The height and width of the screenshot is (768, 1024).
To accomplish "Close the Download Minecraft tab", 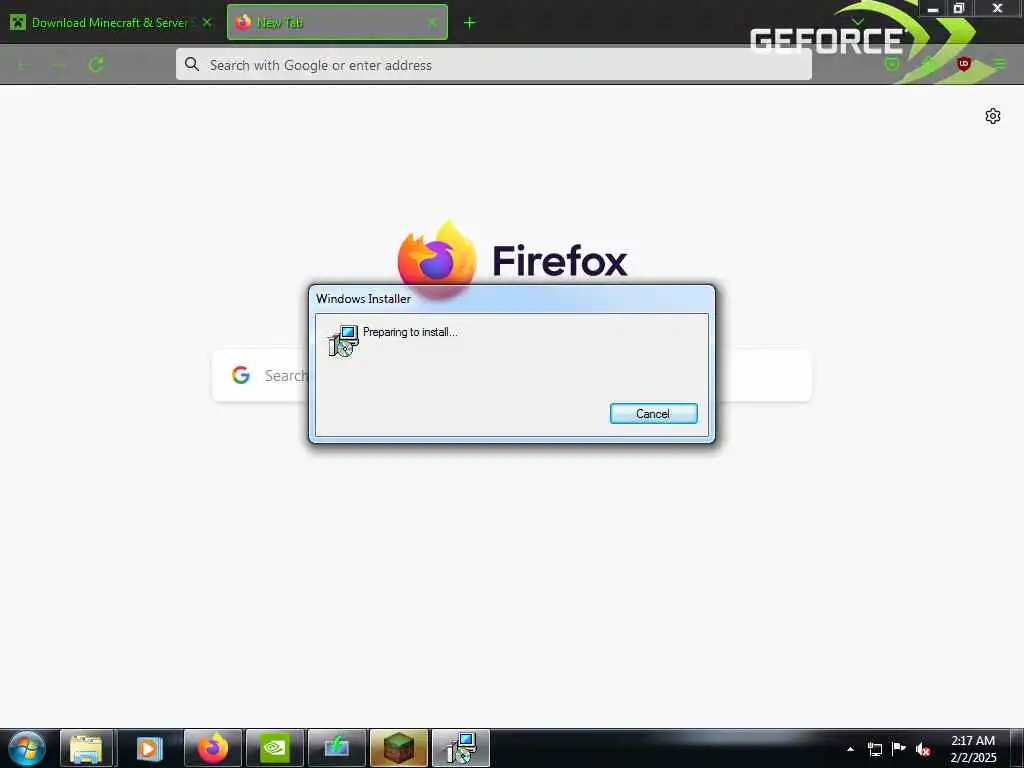I will (x=207, y=22).
